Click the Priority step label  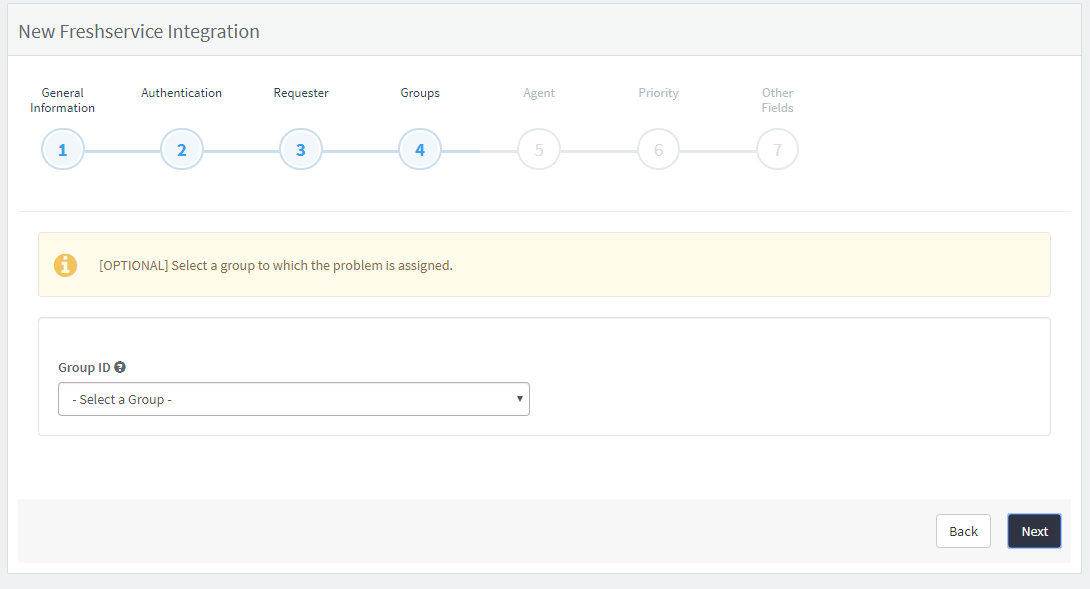click(x=658, y=92)
